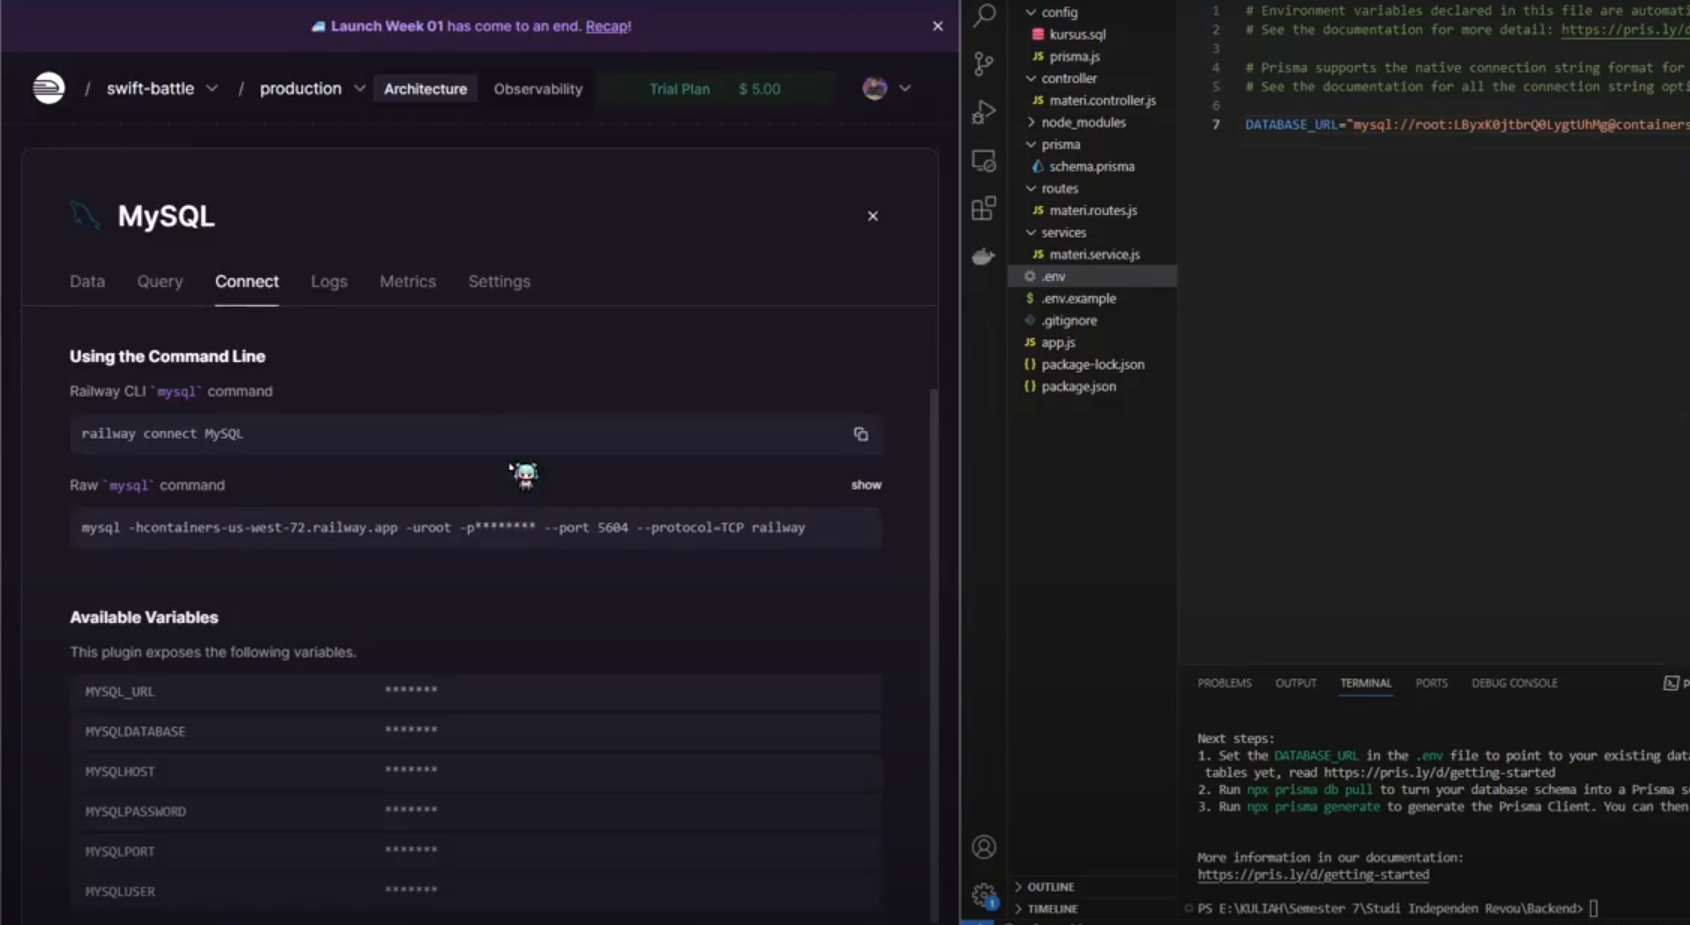Image resolution: width=1690 pixels, height=925 pixels.
Task: Open .env.example file
Action: (x=1078, y=298)
